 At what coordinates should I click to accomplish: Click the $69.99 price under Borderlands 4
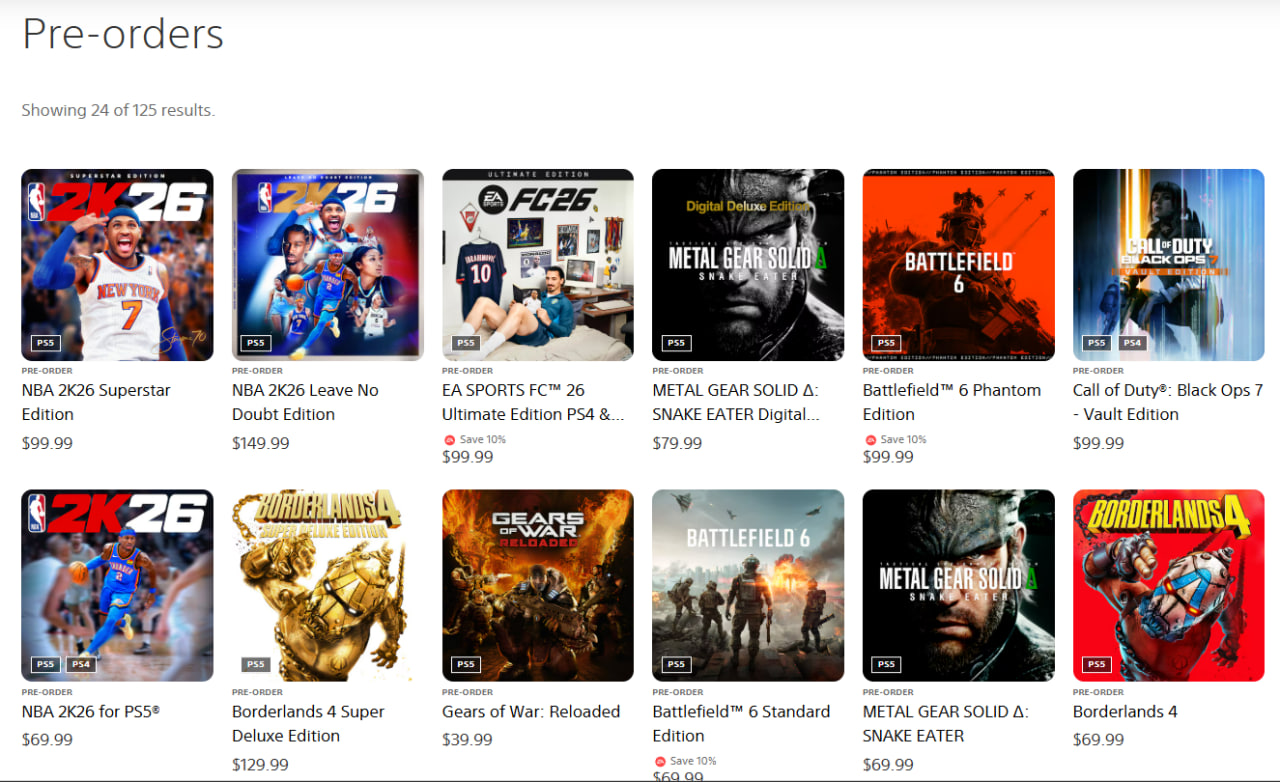(1098, 740)
